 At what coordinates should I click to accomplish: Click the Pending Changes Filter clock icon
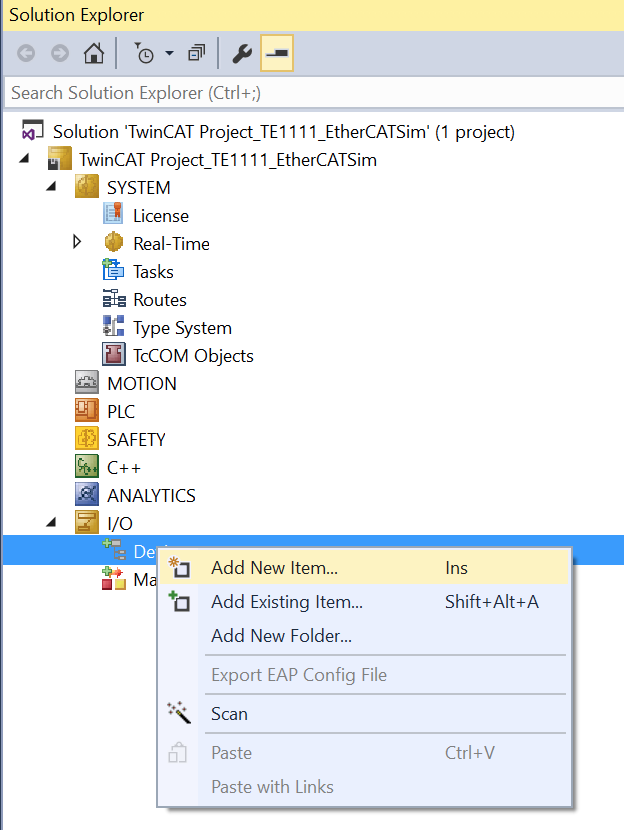[144, 53]
